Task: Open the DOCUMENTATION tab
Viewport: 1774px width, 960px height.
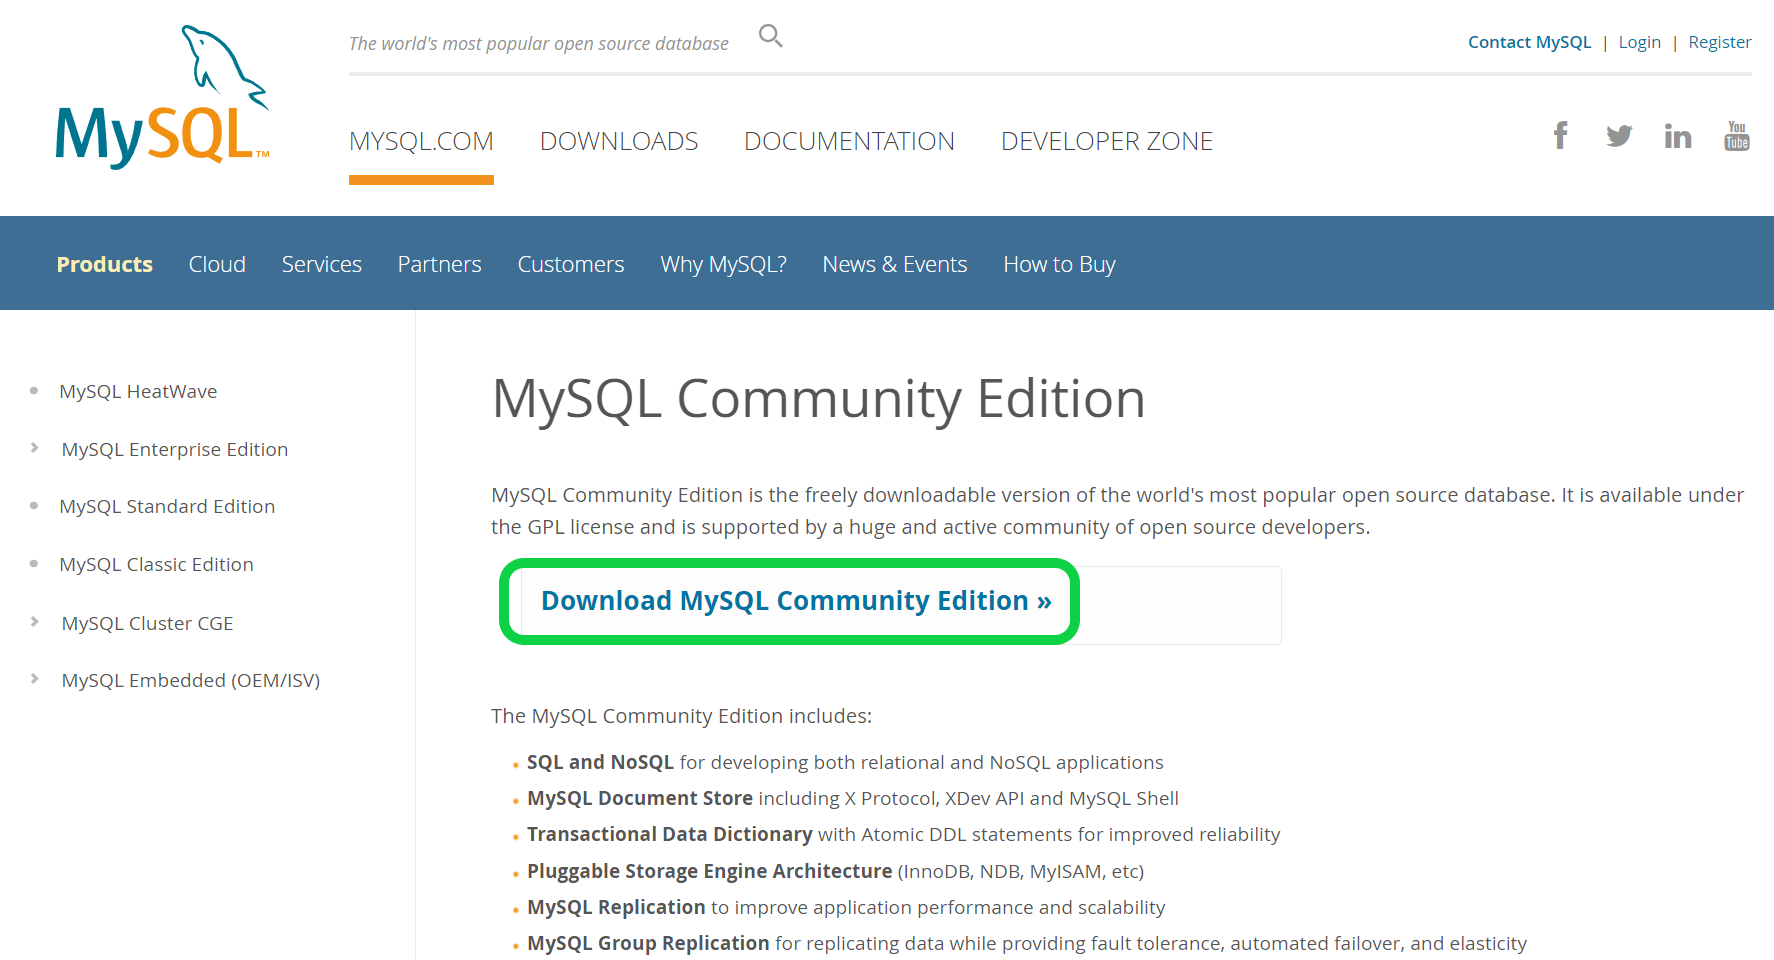Action: (849, 141)
